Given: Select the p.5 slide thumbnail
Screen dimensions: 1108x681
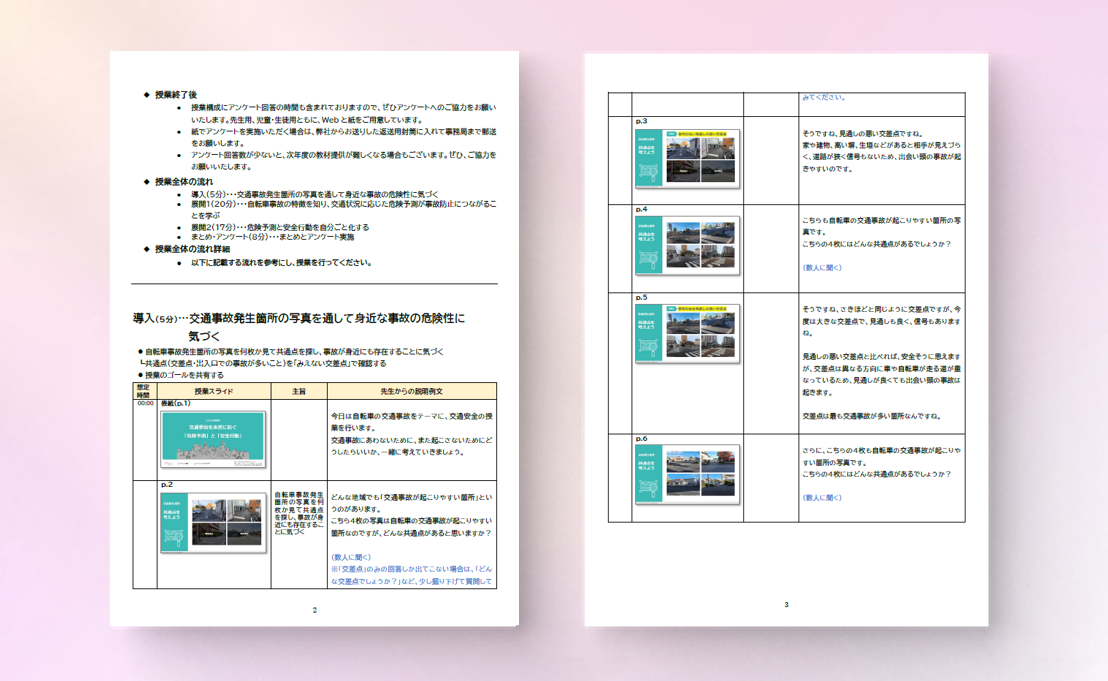Looking at the screenshot, I should pyautogui.click(x=687, y=334).
